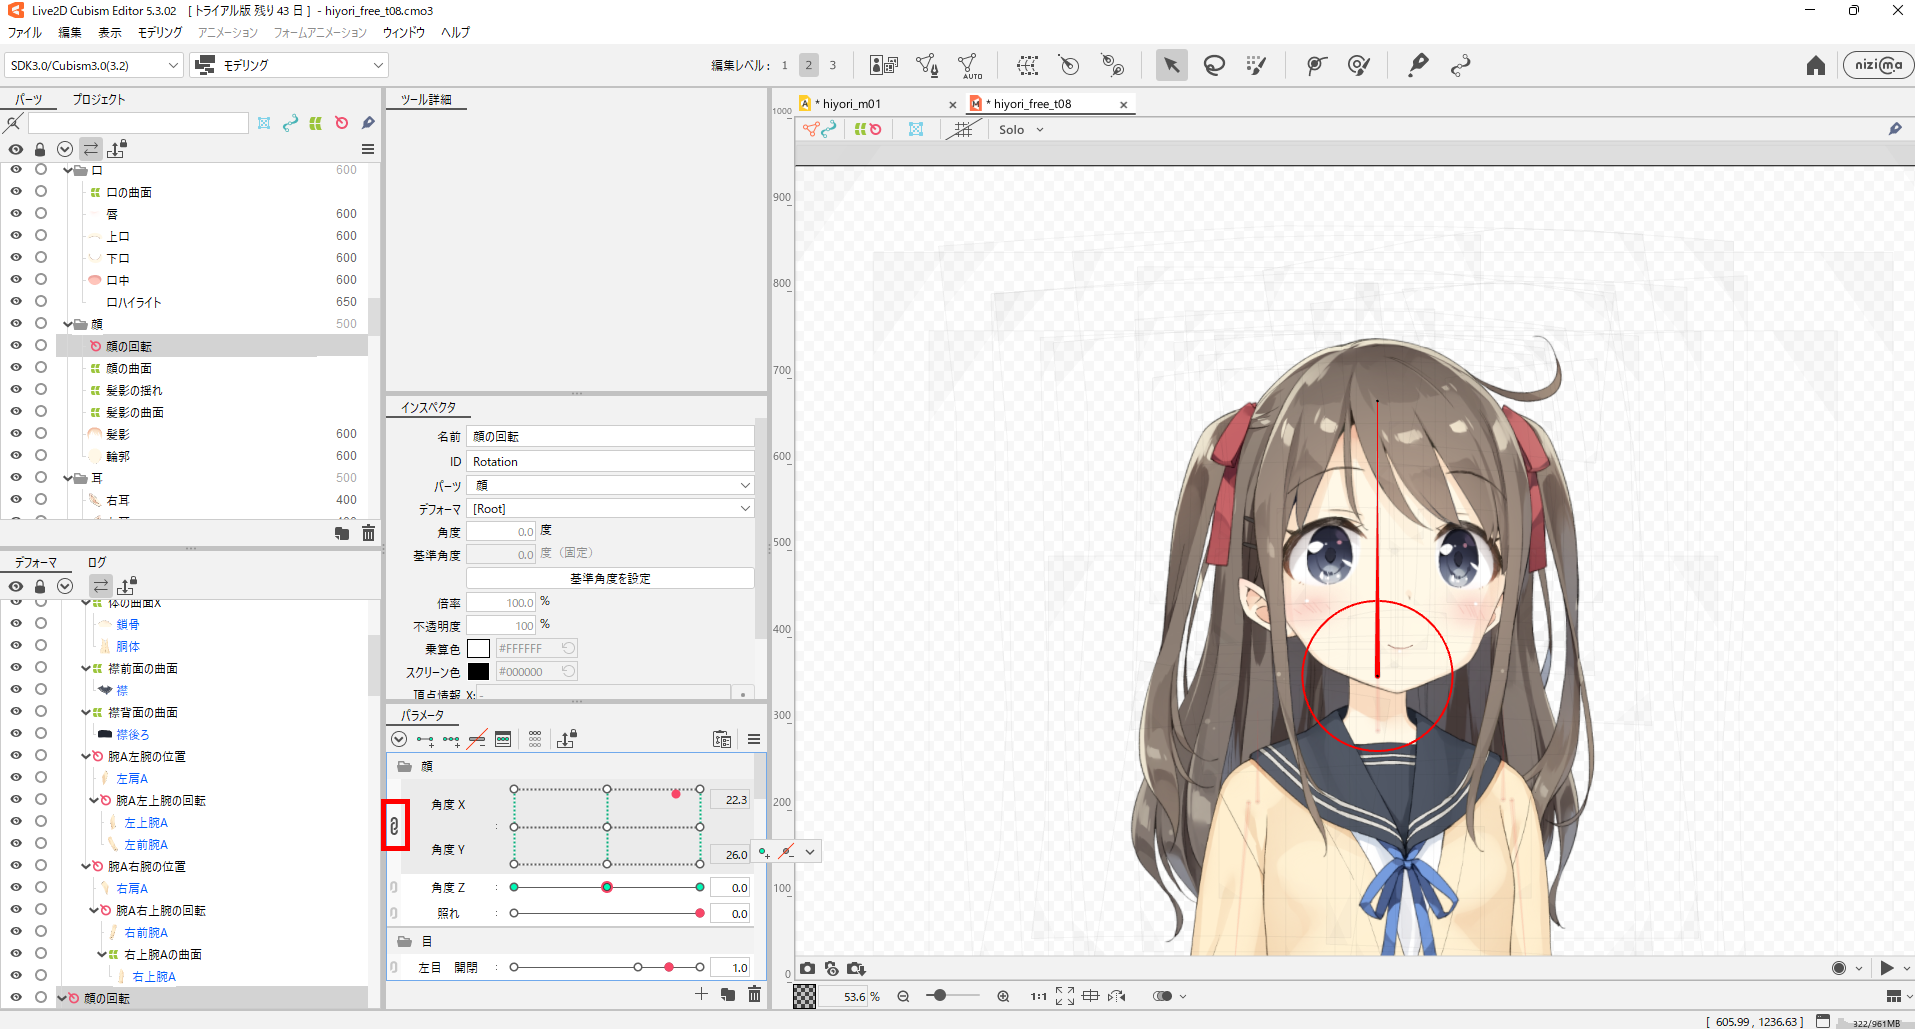1915x1029 pixels.
Task: Open the モデリング workspace dropdown
Action: 289,65
